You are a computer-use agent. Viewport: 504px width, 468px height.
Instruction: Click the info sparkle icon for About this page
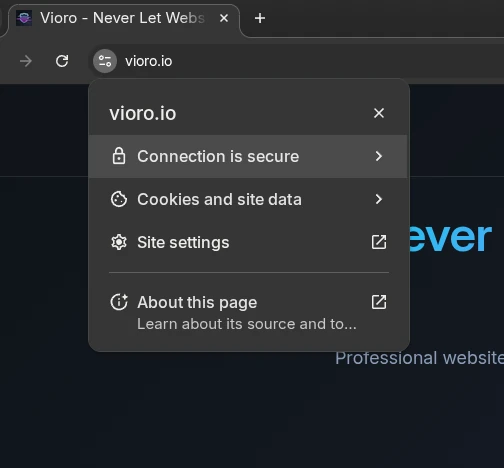coord(119,302)
